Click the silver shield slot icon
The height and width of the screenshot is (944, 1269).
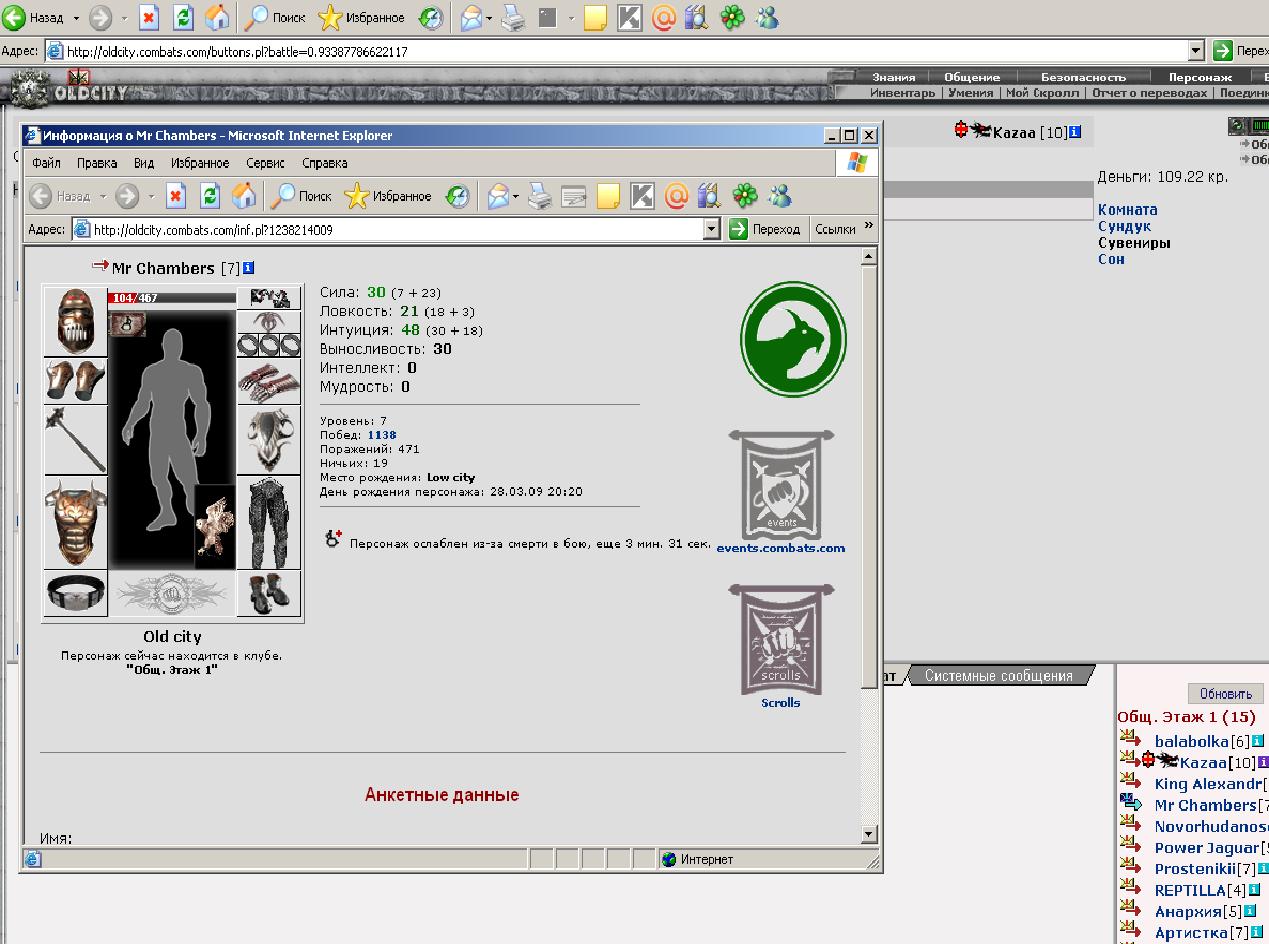click(269, 439)
